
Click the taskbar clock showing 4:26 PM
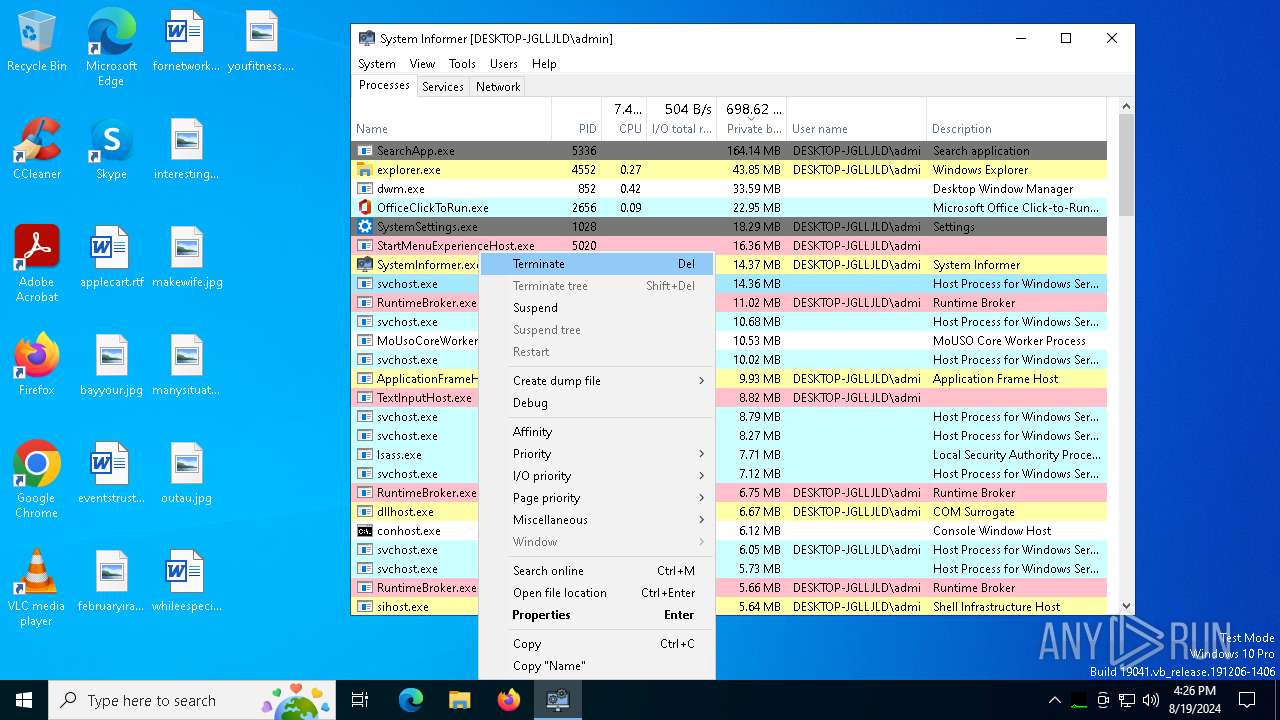[x=1195, y=700]
